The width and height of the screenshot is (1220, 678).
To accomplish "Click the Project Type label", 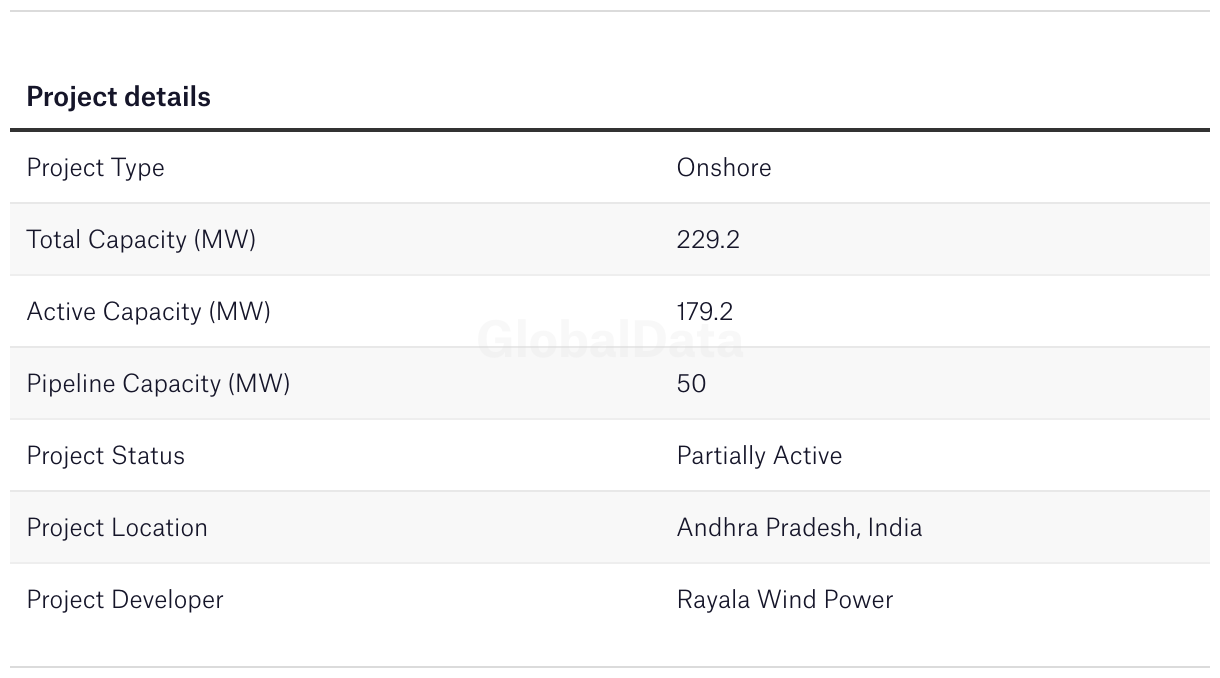I will tap(95, 168).
